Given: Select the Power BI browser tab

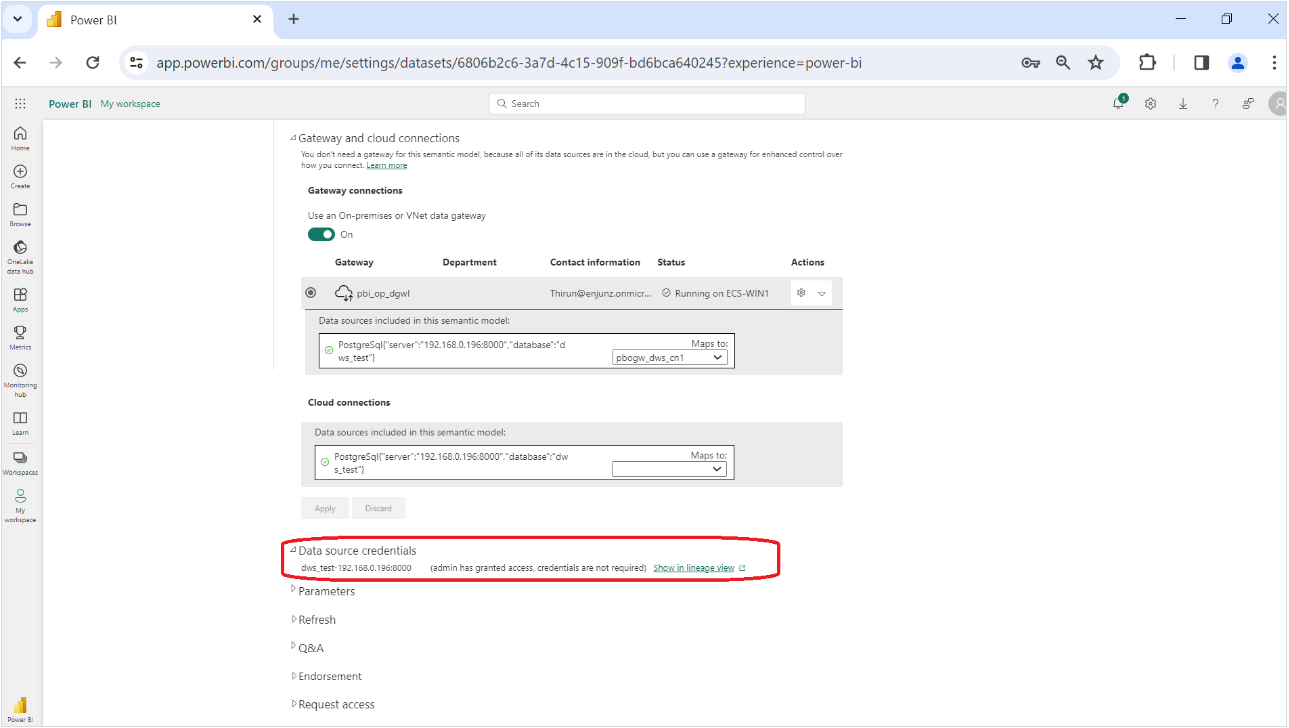Looking at the screenshot, I should [x=155, y=19].
